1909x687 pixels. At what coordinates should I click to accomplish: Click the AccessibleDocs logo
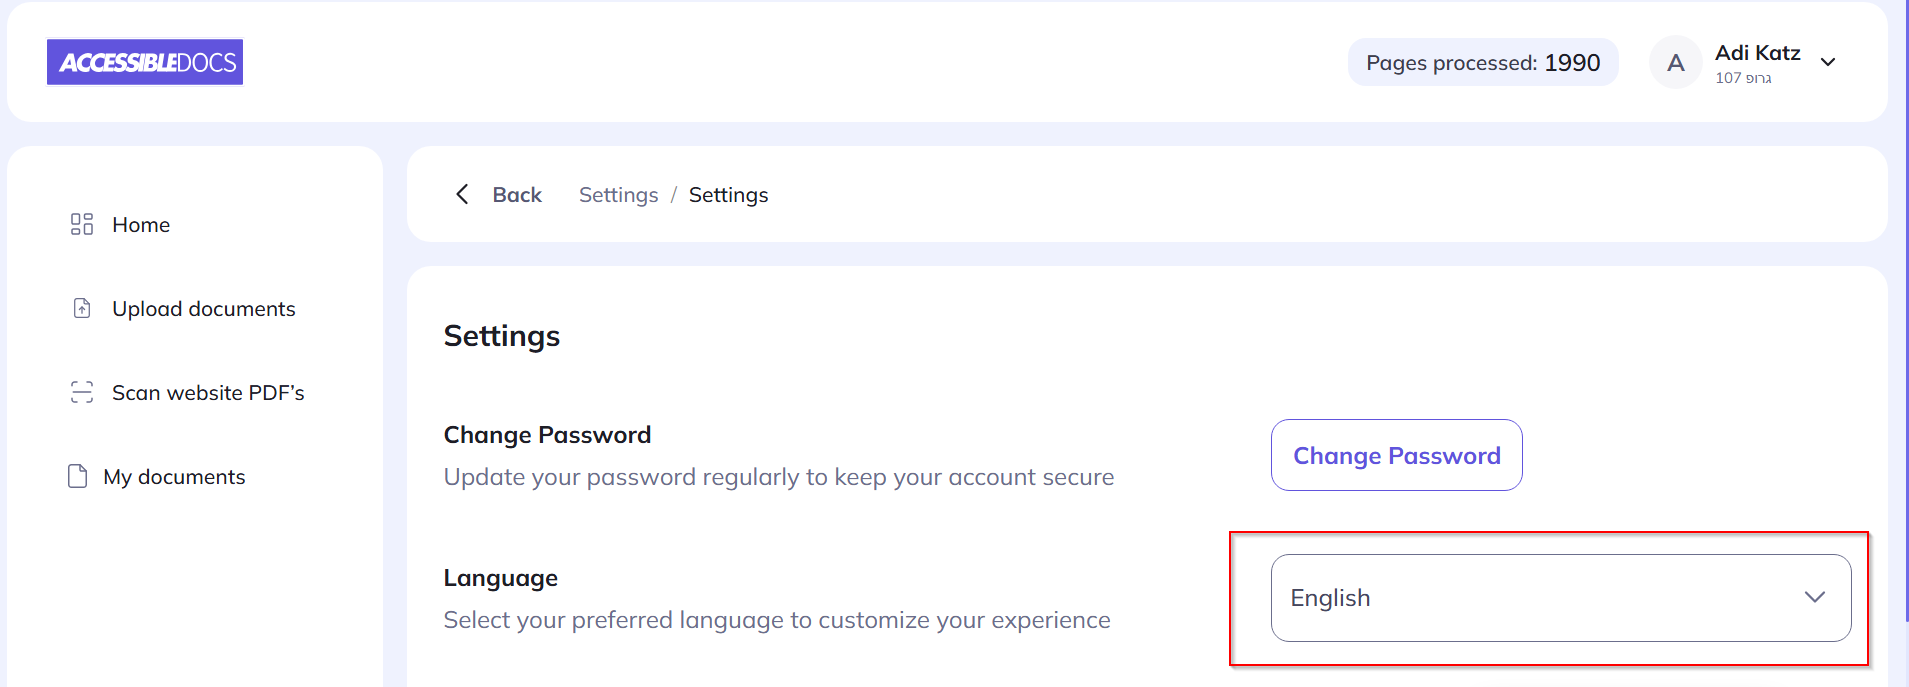click(145, 62)
